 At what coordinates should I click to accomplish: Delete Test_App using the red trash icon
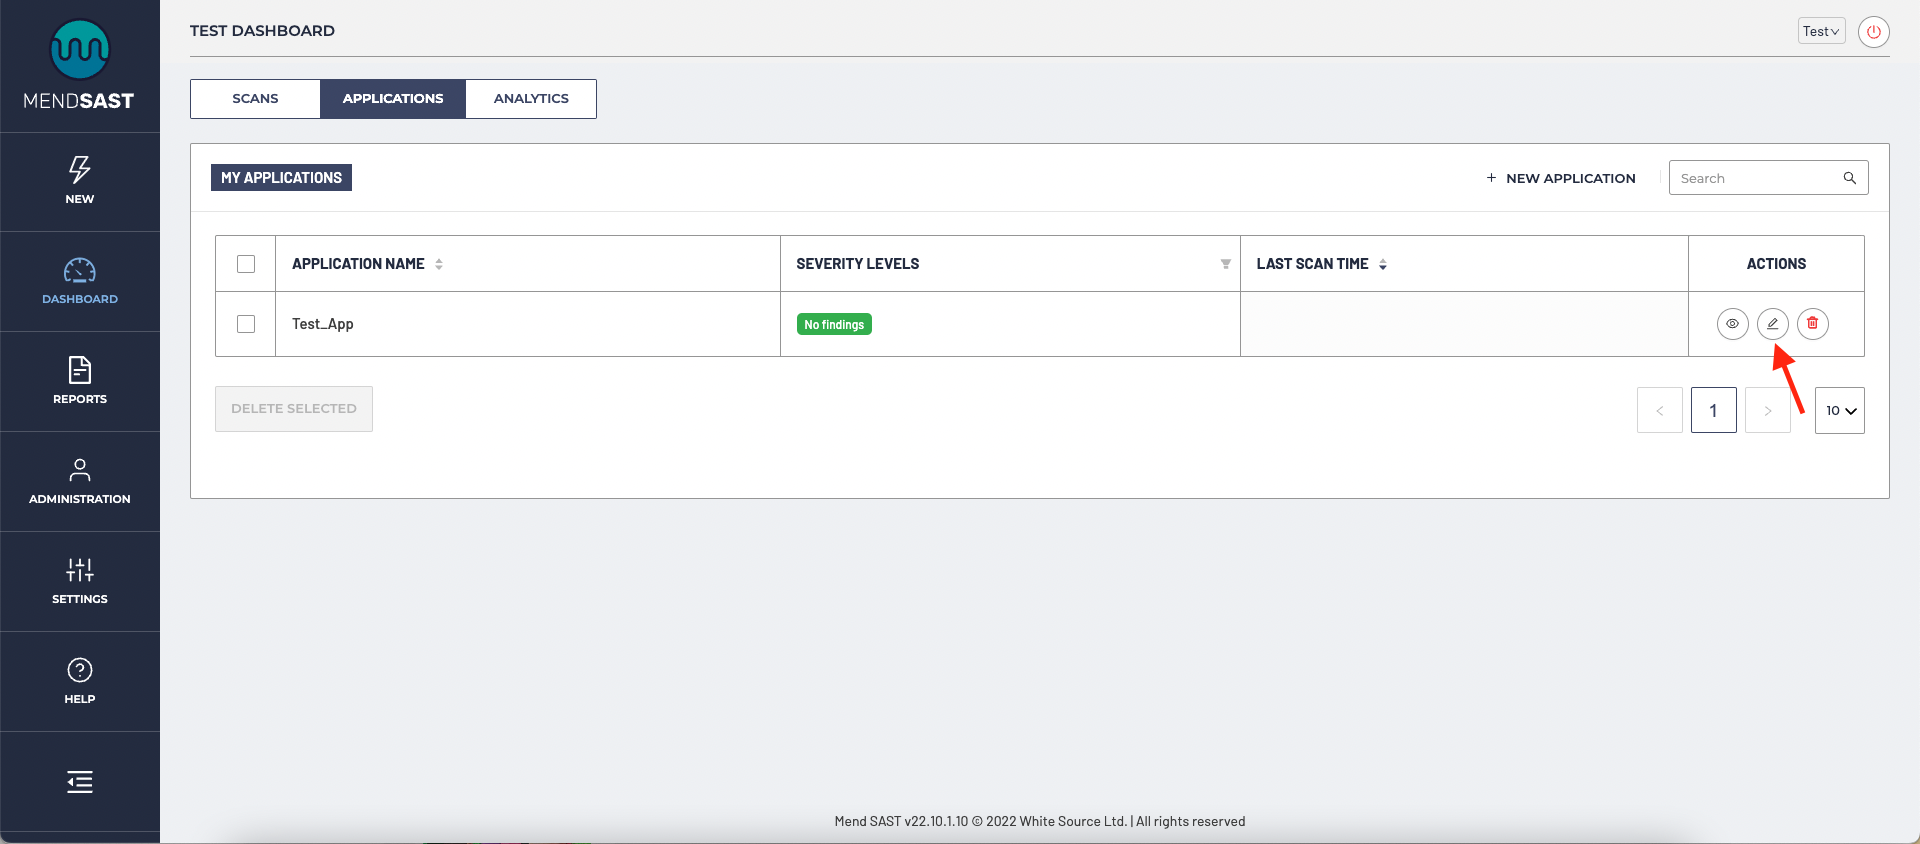pos(1812,324)
